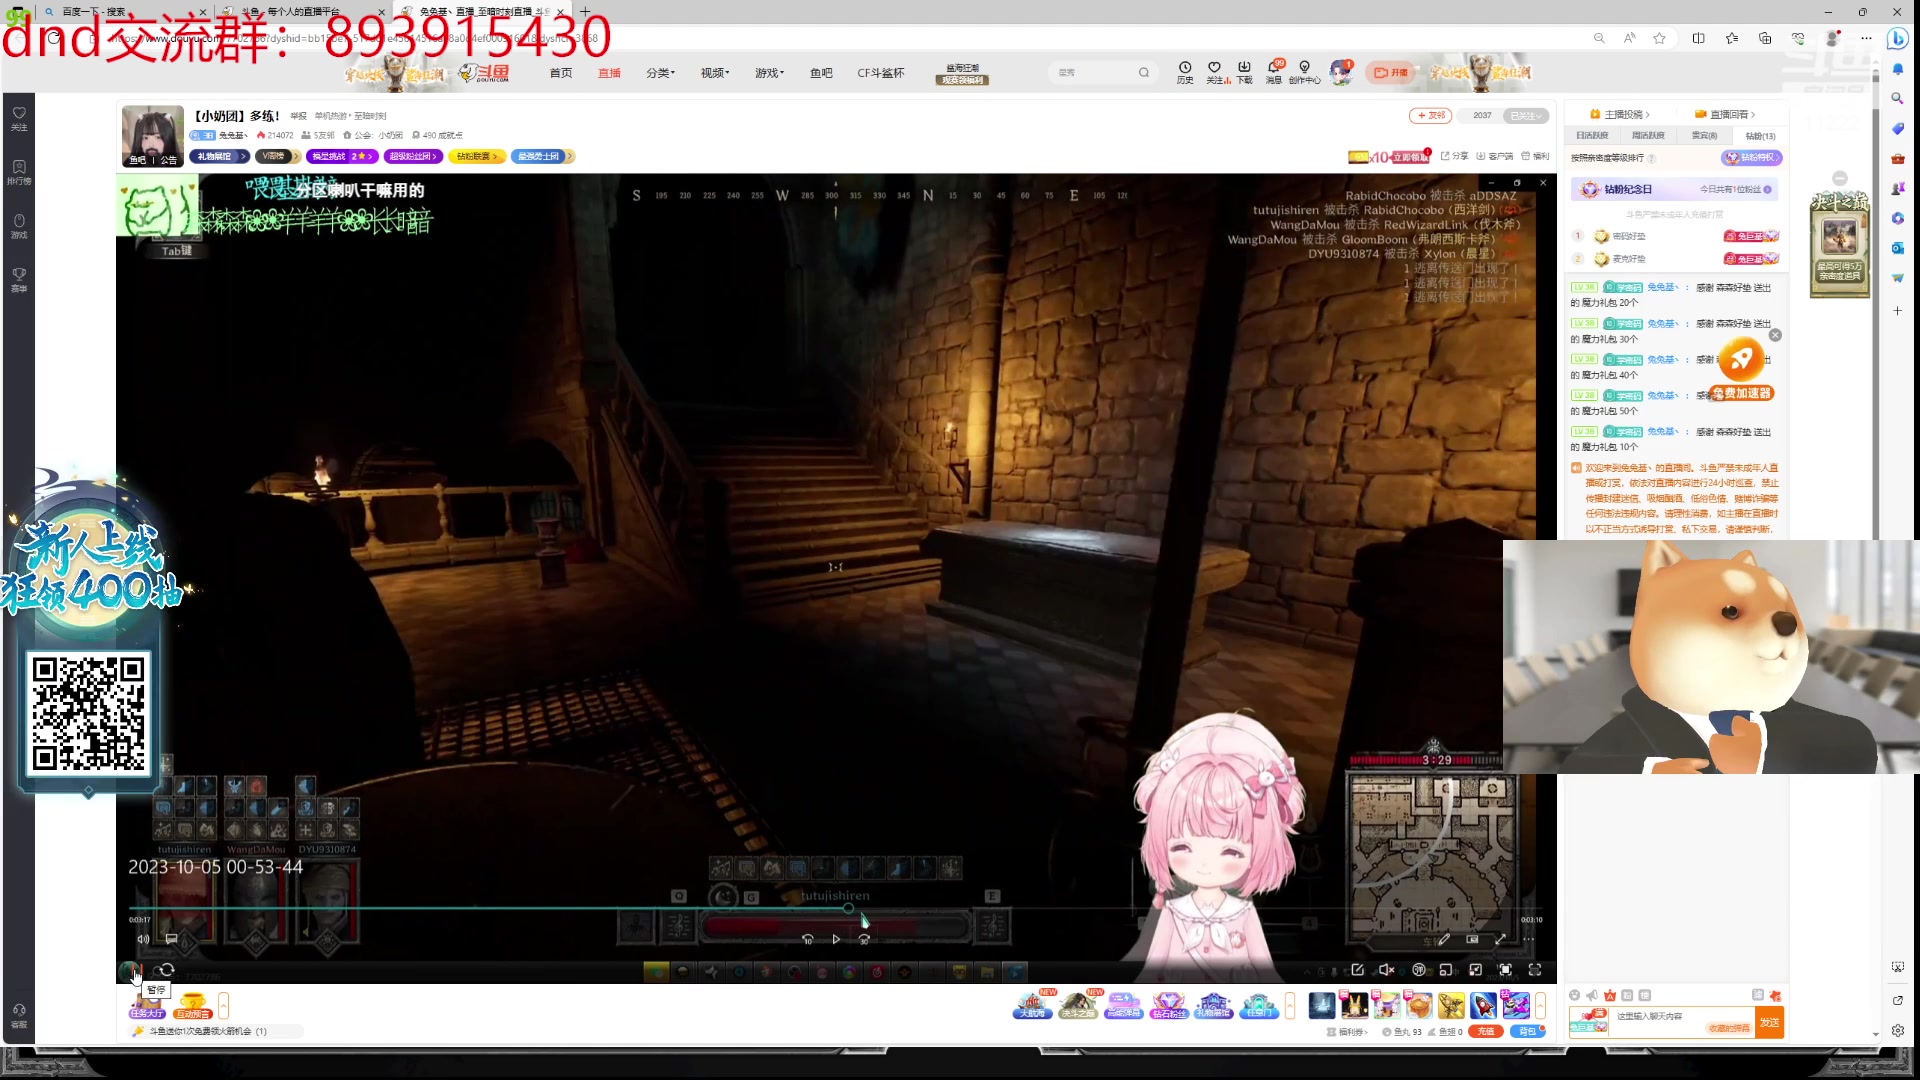Open 排行榜 icon in left sidebar

(19, 172)
